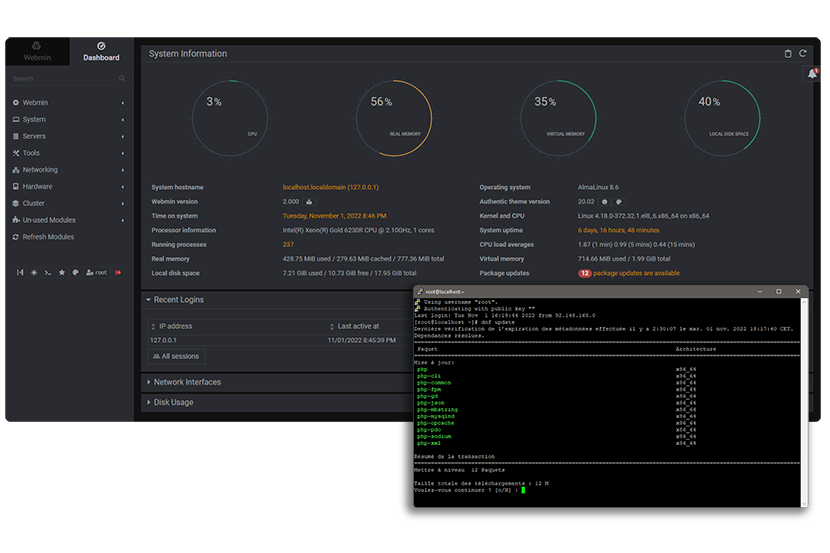This screenshot has width=830, height=553.
Task: Click IP address 127.0.0.1 in Recent Logins
Action: [x=163, y=340]
